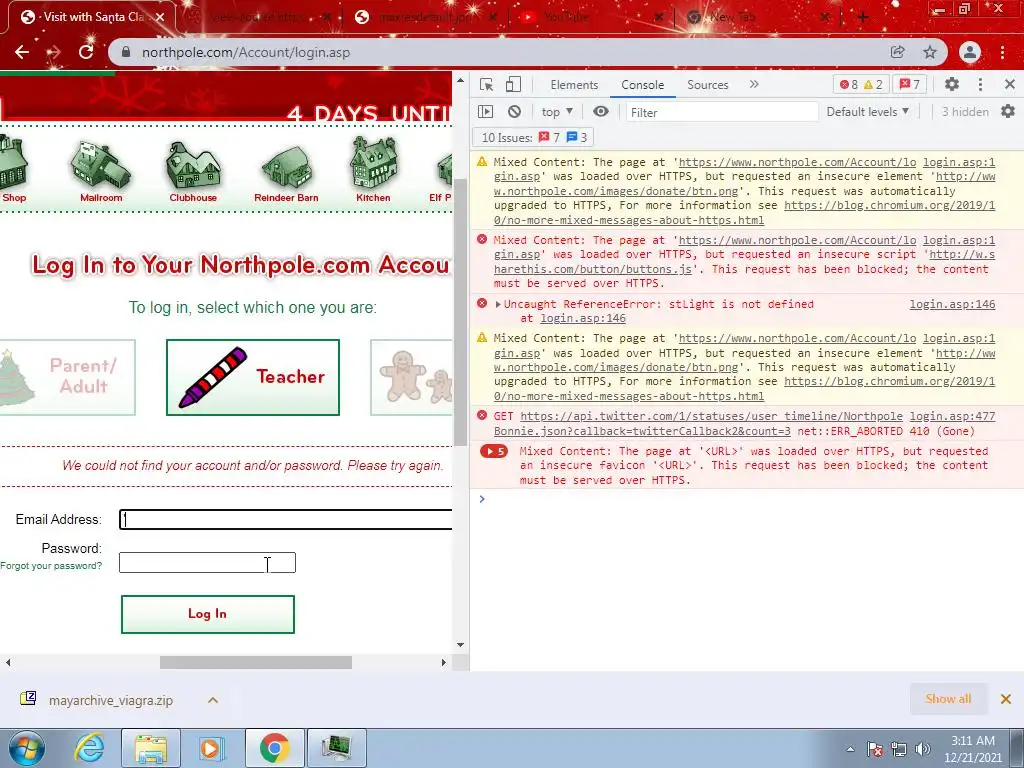Click Forgot your password link

[51, 566]
